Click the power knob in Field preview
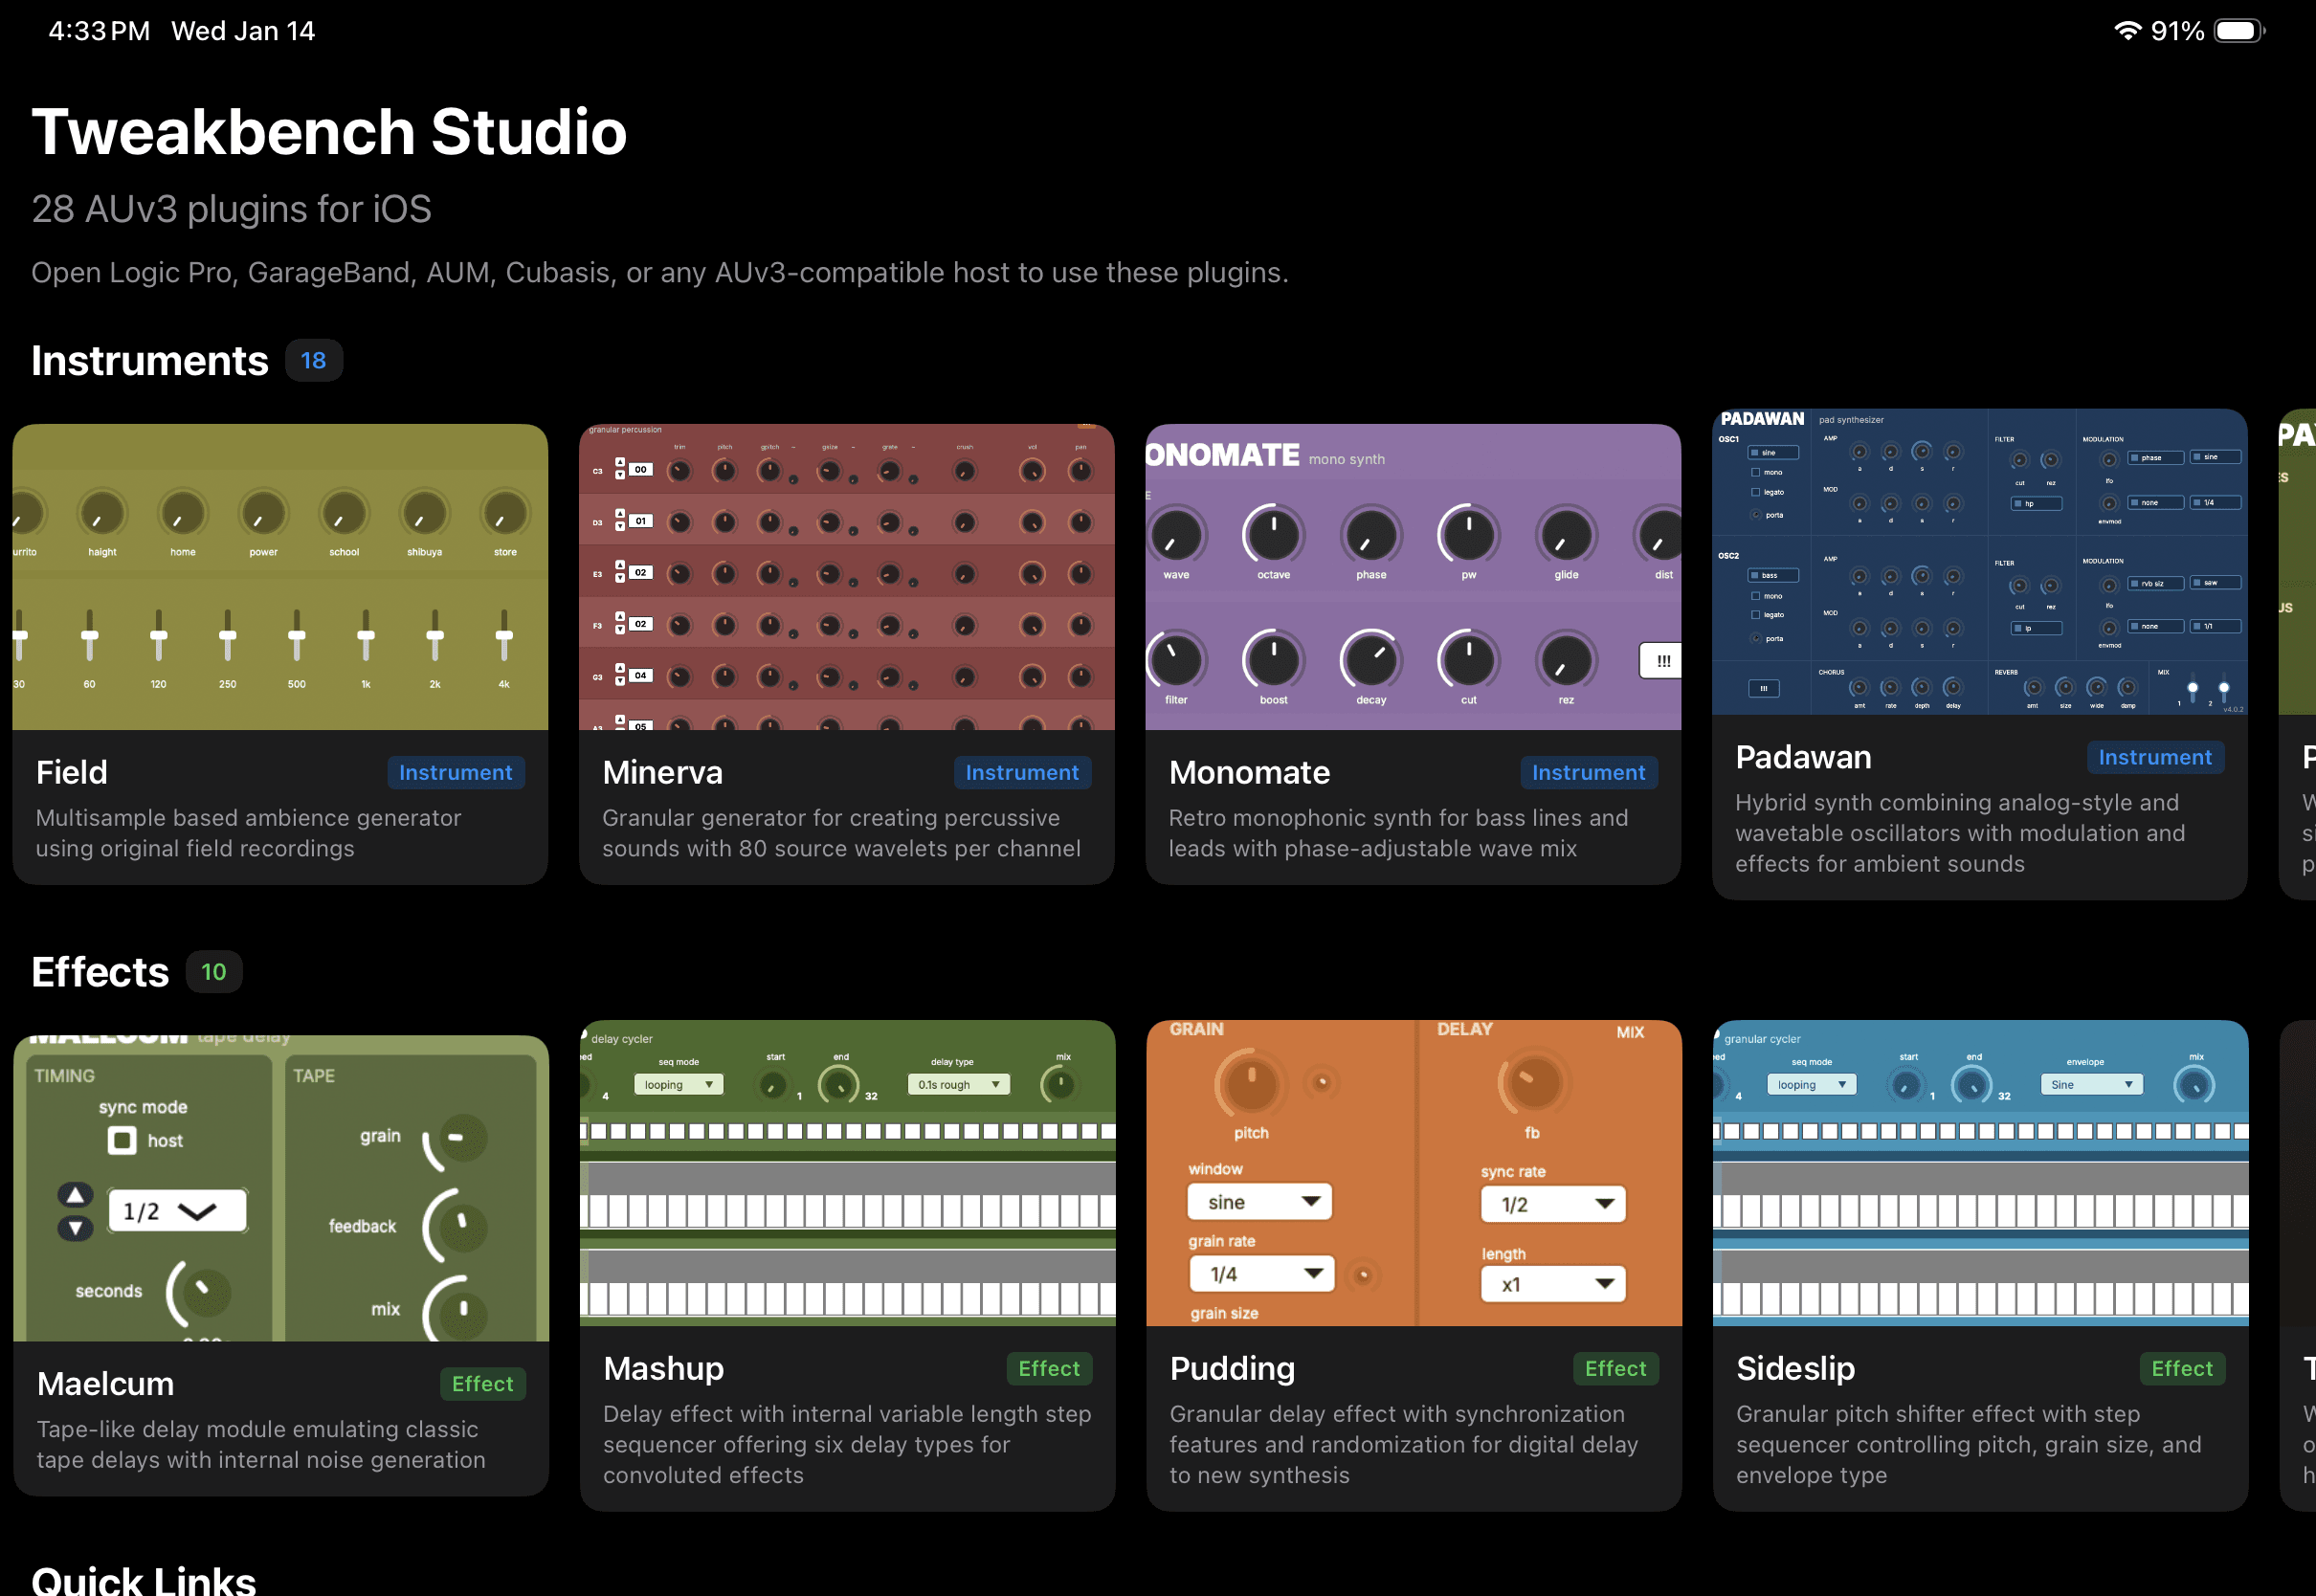This screenshot has height=1596, width=2316. [x=263, y=514]
